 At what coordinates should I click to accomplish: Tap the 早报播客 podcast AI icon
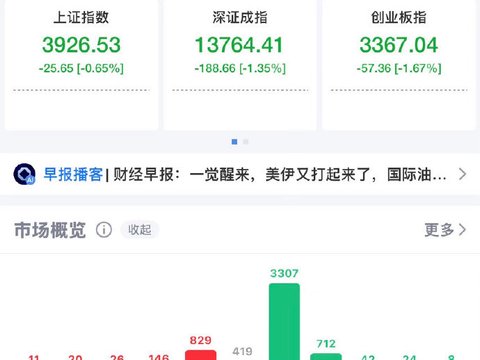click(24, 174)
